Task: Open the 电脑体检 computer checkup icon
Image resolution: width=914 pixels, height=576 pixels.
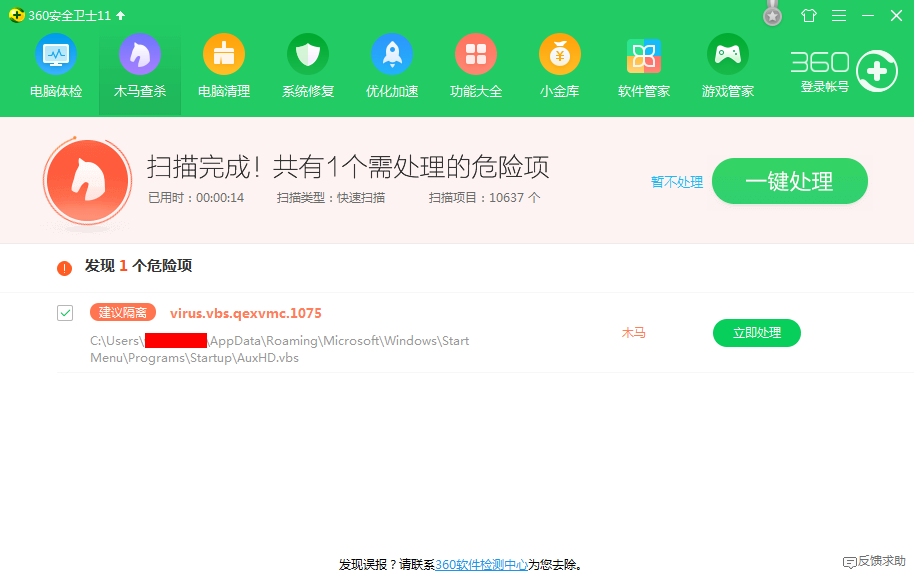Action: 56,55
